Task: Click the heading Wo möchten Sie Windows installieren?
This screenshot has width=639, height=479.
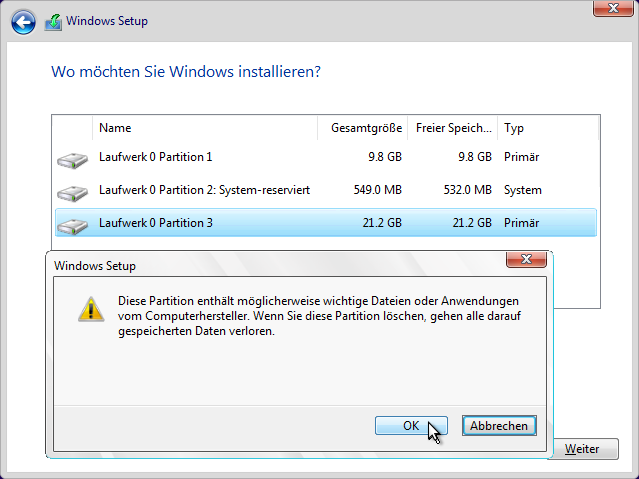Action: (x=186, y=72)
